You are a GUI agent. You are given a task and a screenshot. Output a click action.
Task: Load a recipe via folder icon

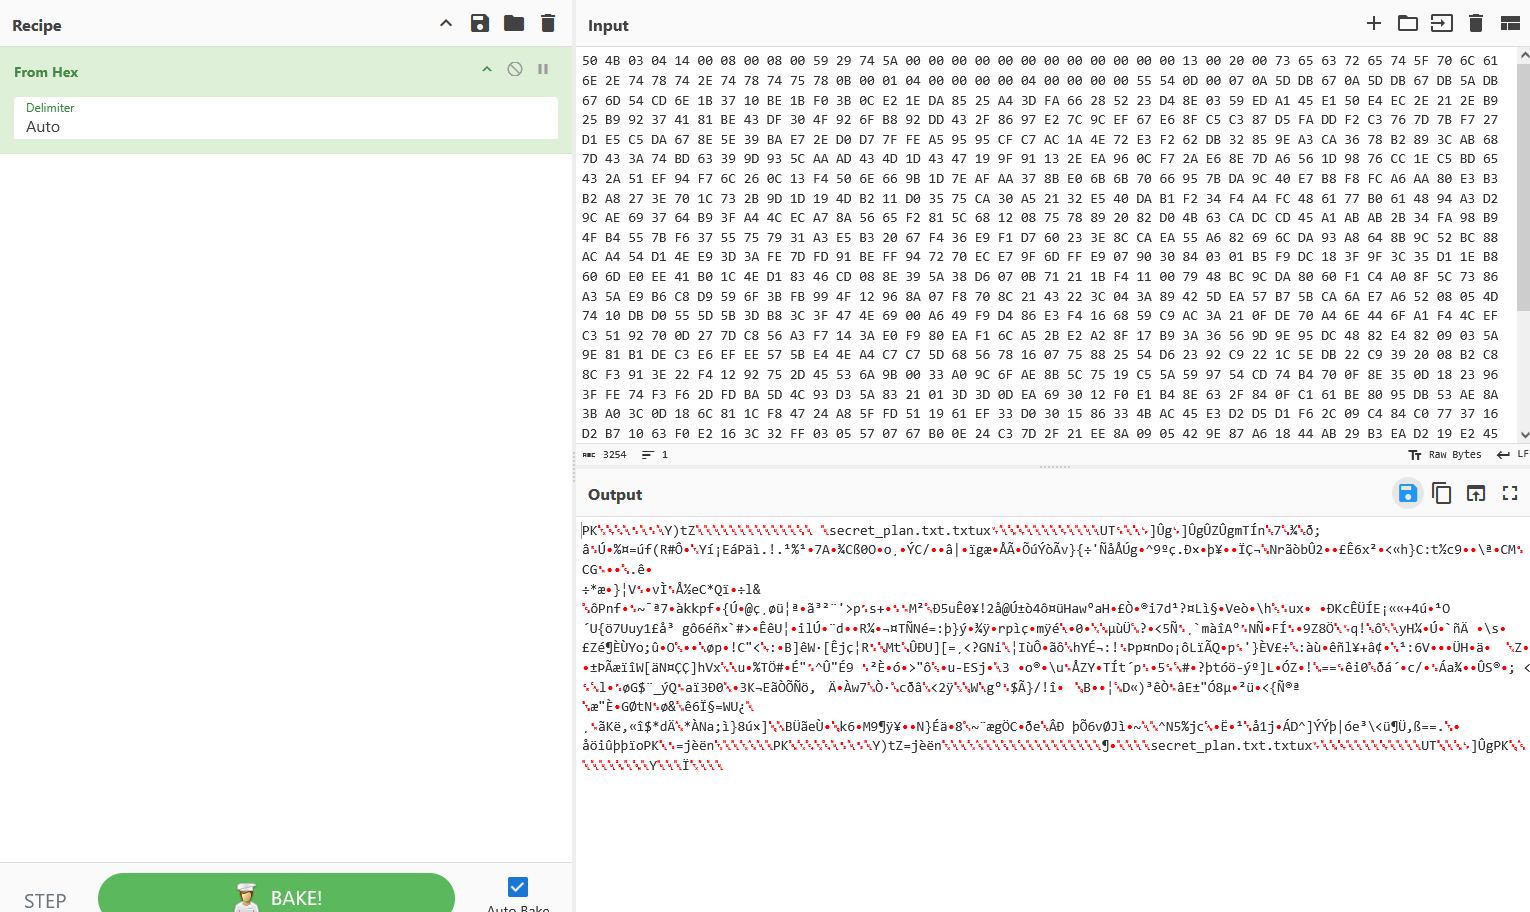tap(514, 23)
